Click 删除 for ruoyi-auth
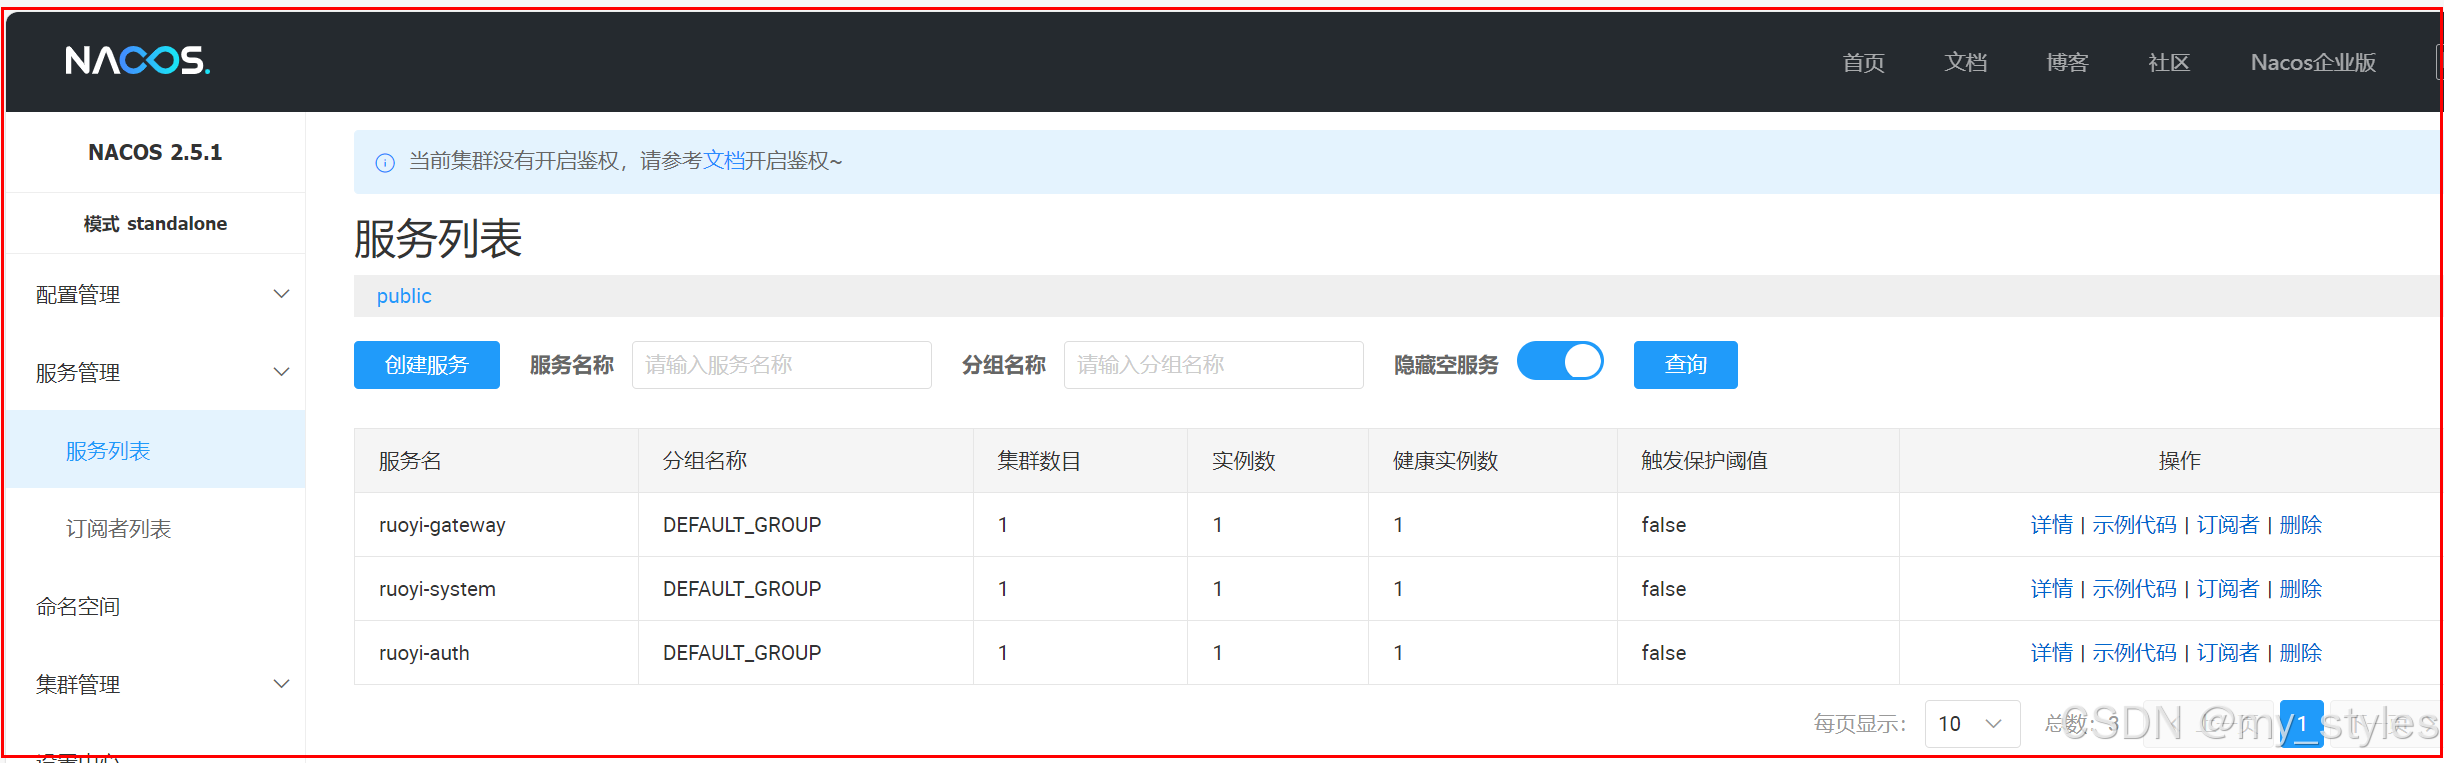The height and width of the screenshot is (763, 2444). tap(2300, 653)
